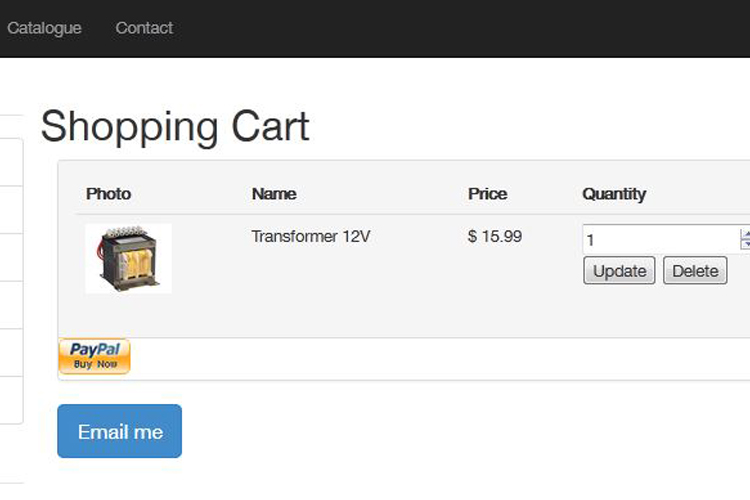
Task: Open the transformer product photo thumbnail
Action: click(128, 259)
